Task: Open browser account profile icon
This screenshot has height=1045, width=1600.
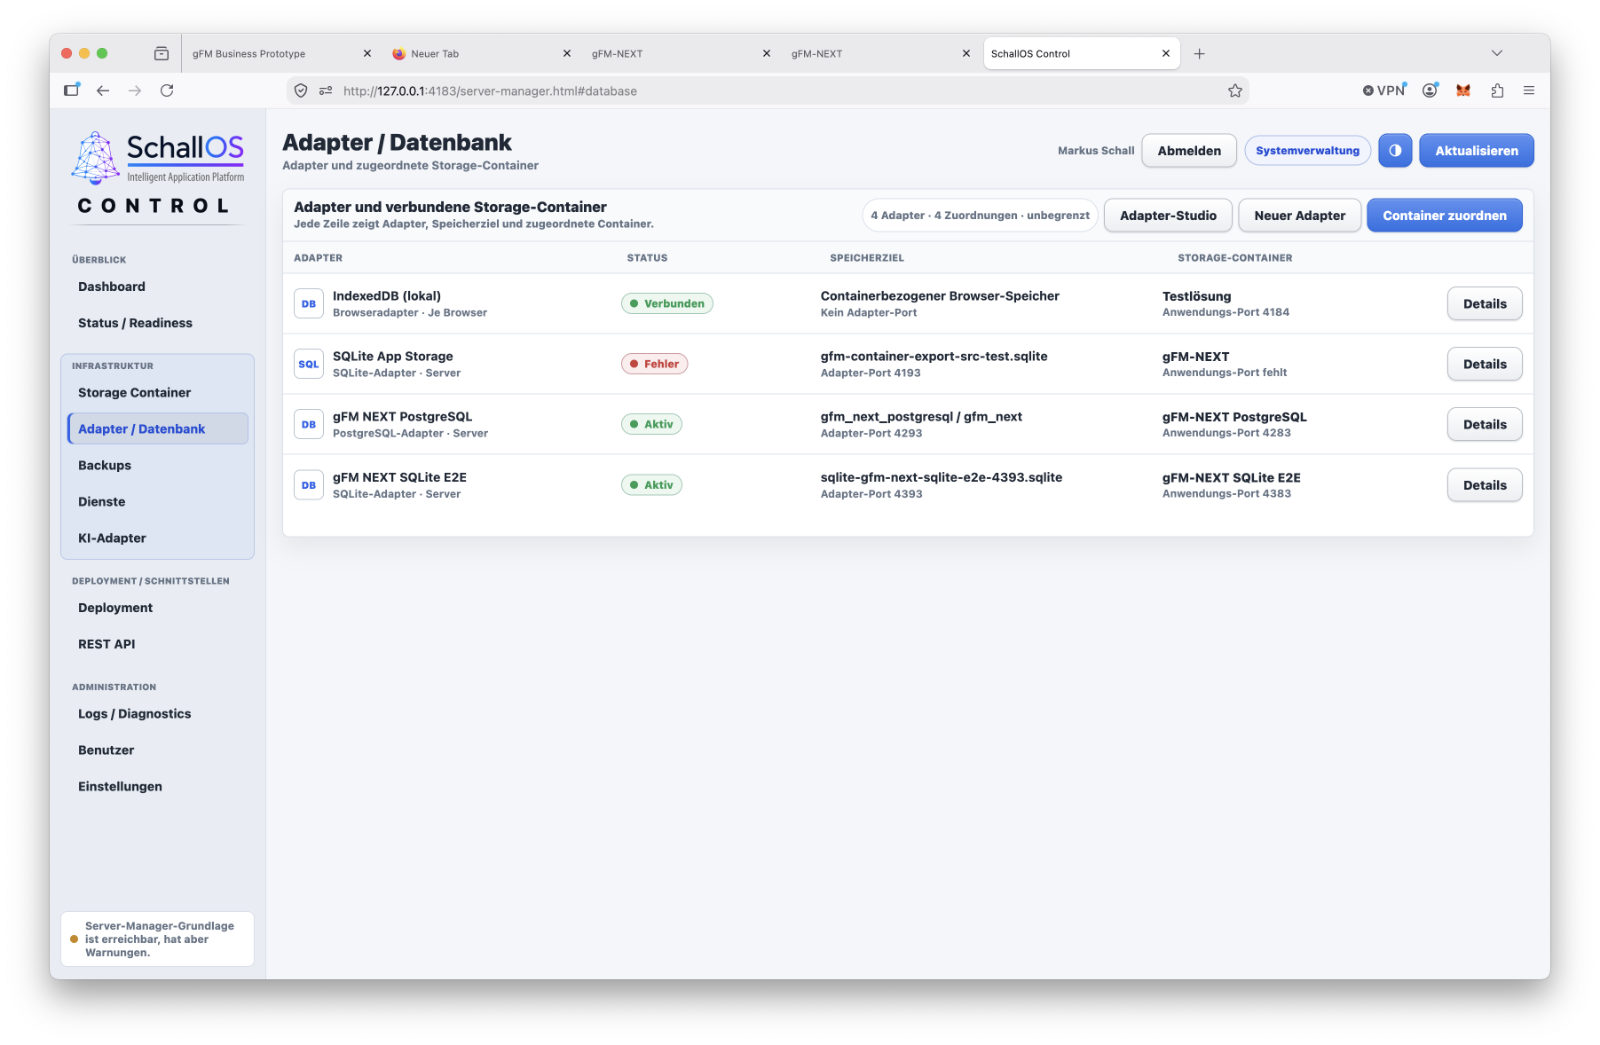Action: click(1430, 90)
